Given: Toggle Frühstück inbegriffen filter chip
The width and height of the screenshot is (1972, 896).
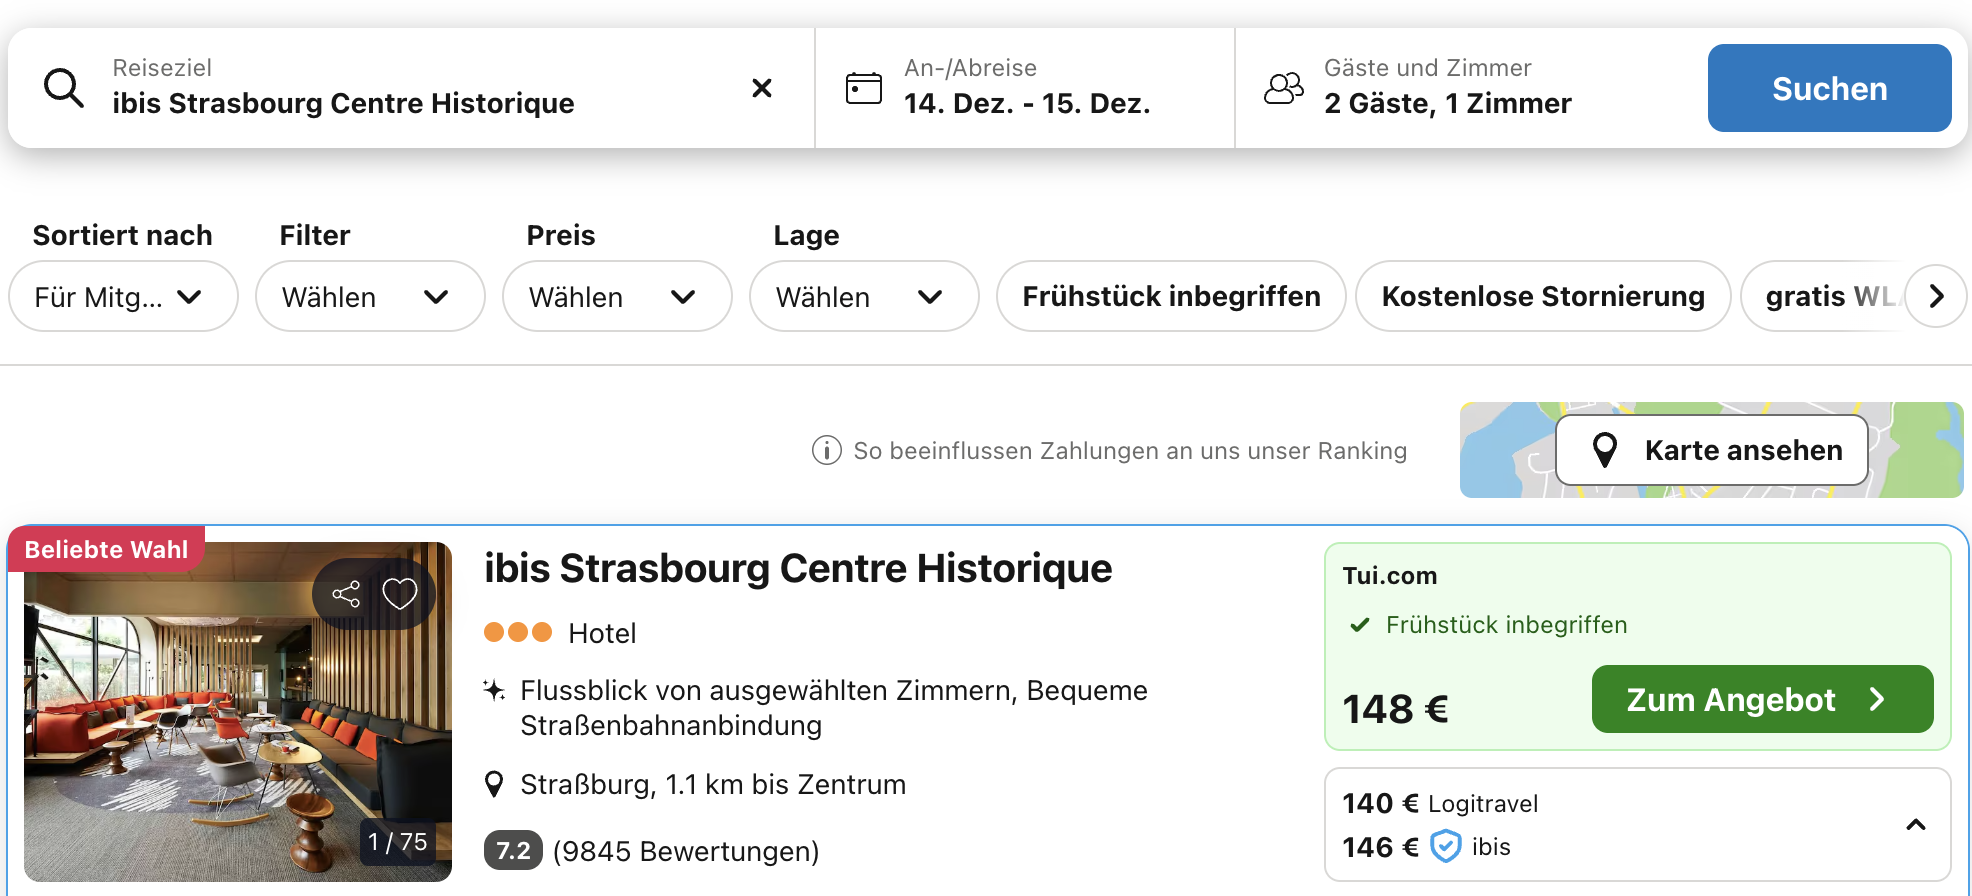Looking at the screenshot, I should point(1170,296).
